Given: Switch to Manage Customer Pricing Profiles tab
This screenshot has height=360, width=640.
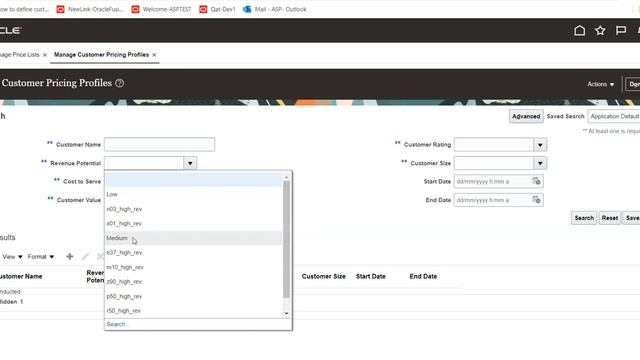Looking at the screenshot, I should tap(101, 55).
